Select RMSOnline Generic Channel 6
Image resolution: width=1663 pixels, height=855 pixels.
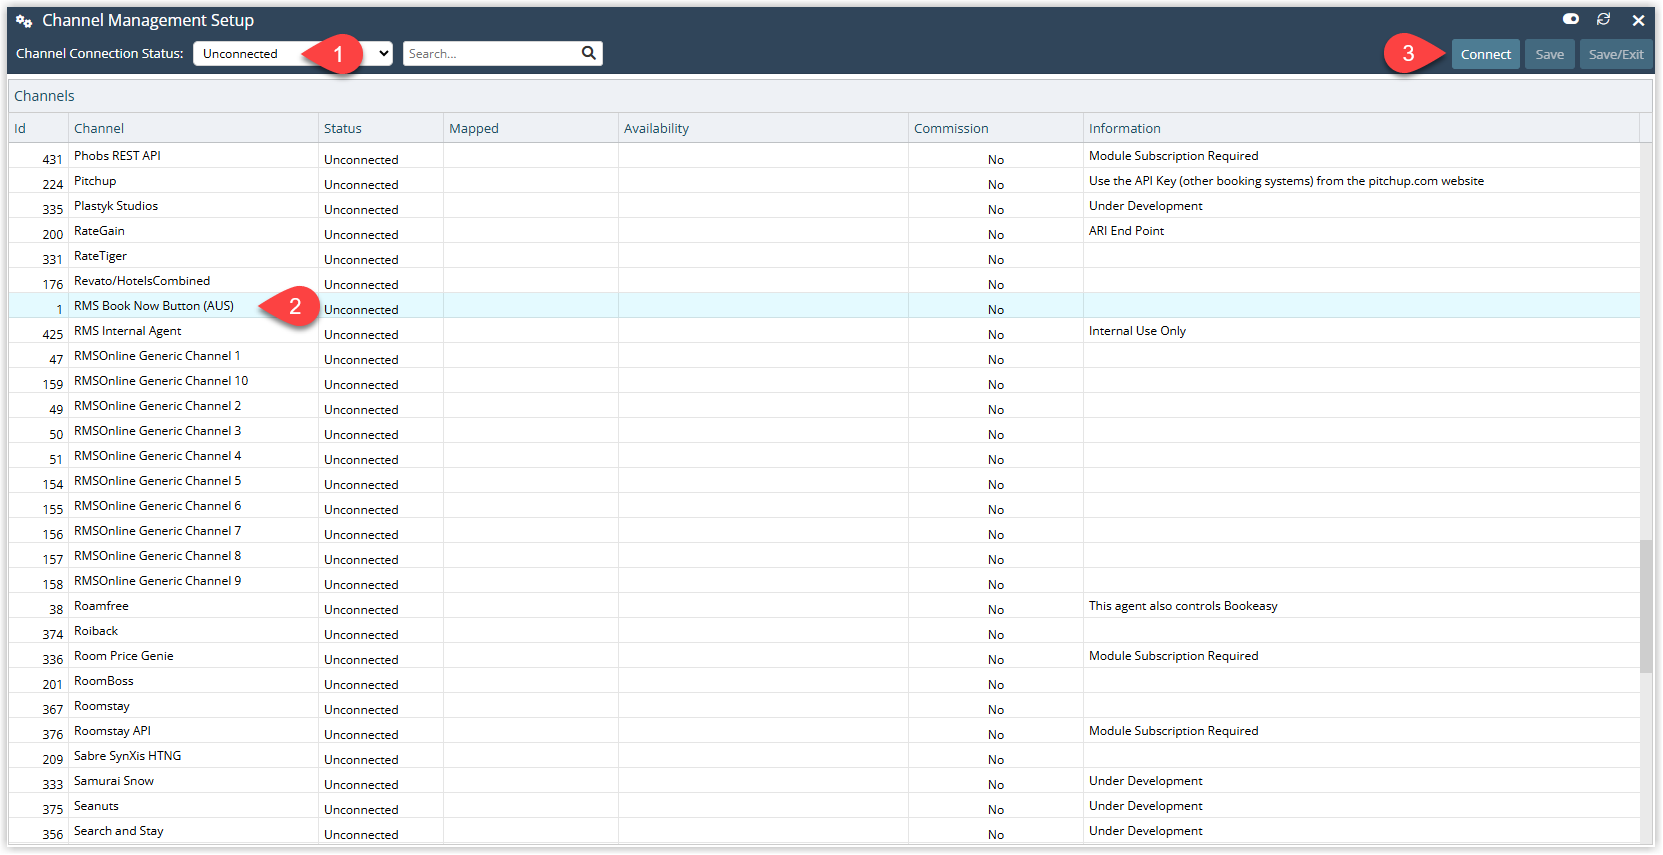[x=157, y=506]
